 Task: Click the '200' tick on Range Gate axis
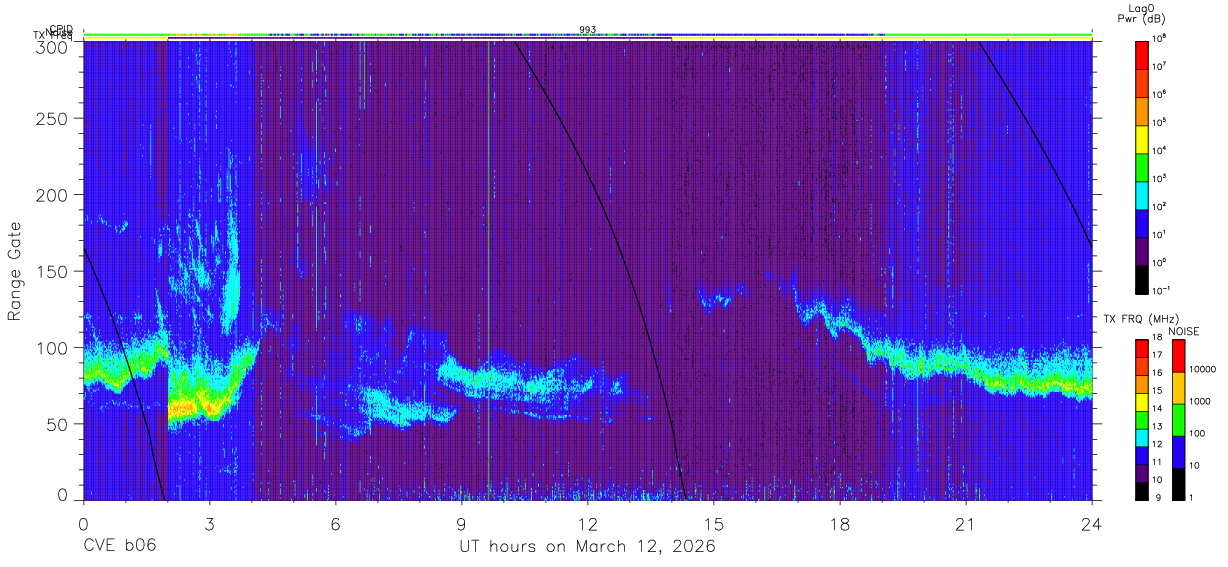(52, 194)
